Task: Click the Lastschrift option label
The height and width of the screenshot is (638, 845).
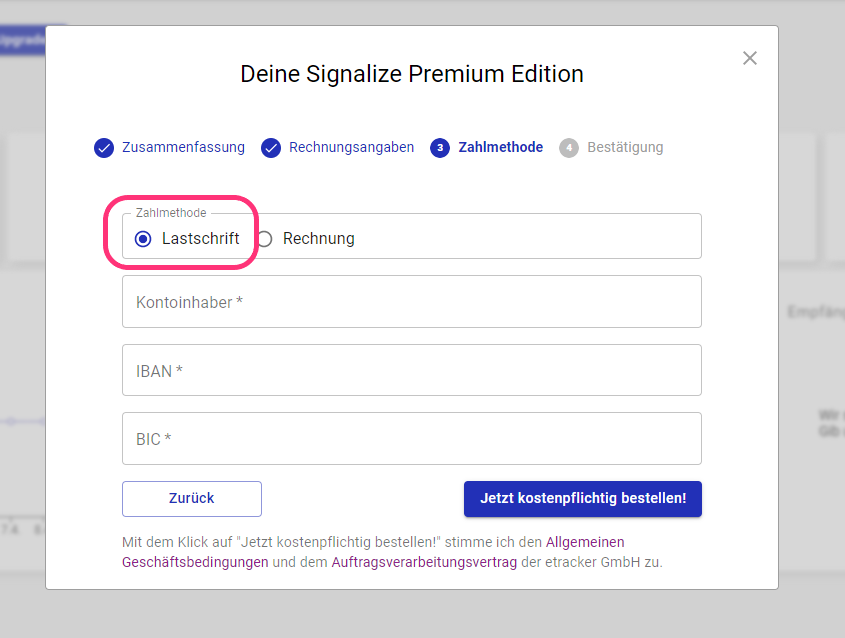Action: click(x=200, y=238)
